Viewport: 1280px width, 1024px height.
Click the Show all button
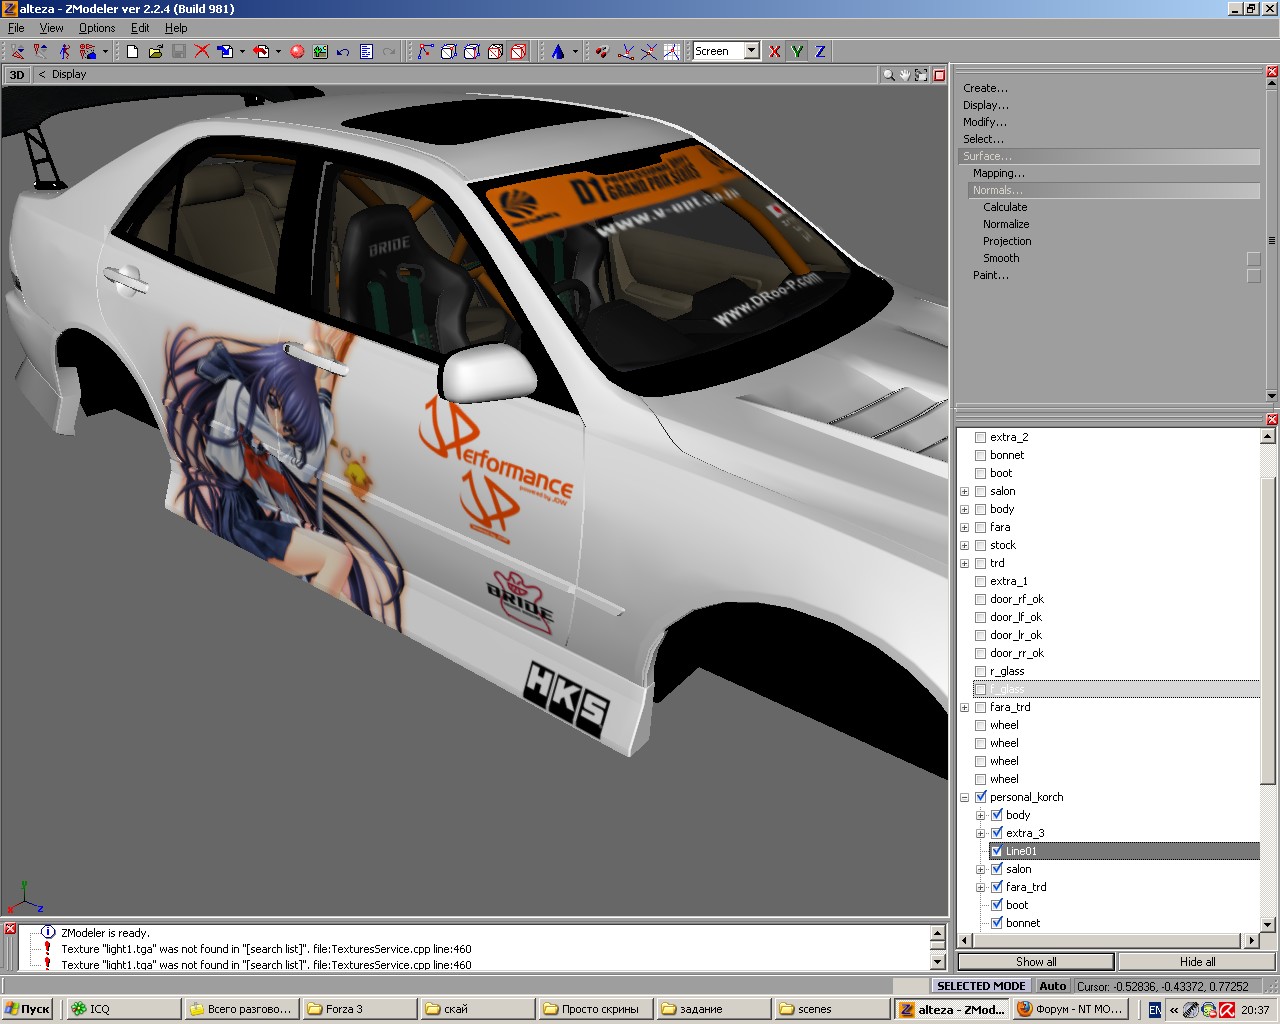pos(1036,962)
